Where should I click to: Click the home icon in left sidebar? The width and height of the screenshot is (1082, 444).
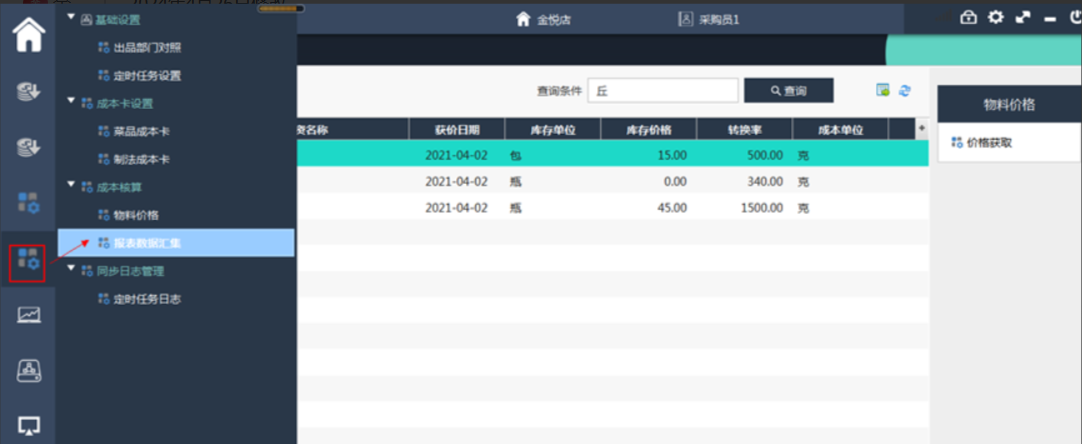coord(28,33)
